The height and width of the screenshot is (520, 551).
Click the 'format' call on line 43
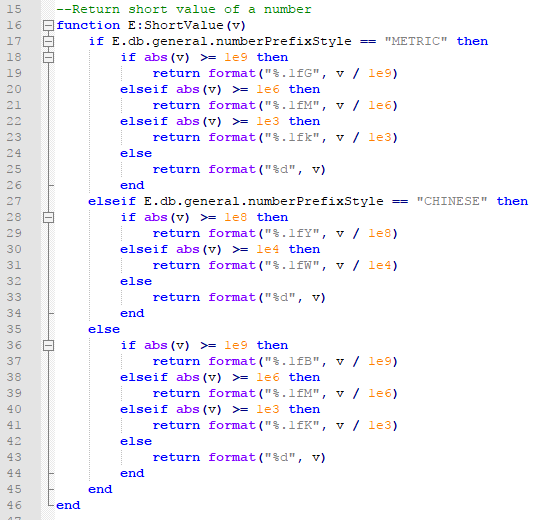tap(232, 457)
